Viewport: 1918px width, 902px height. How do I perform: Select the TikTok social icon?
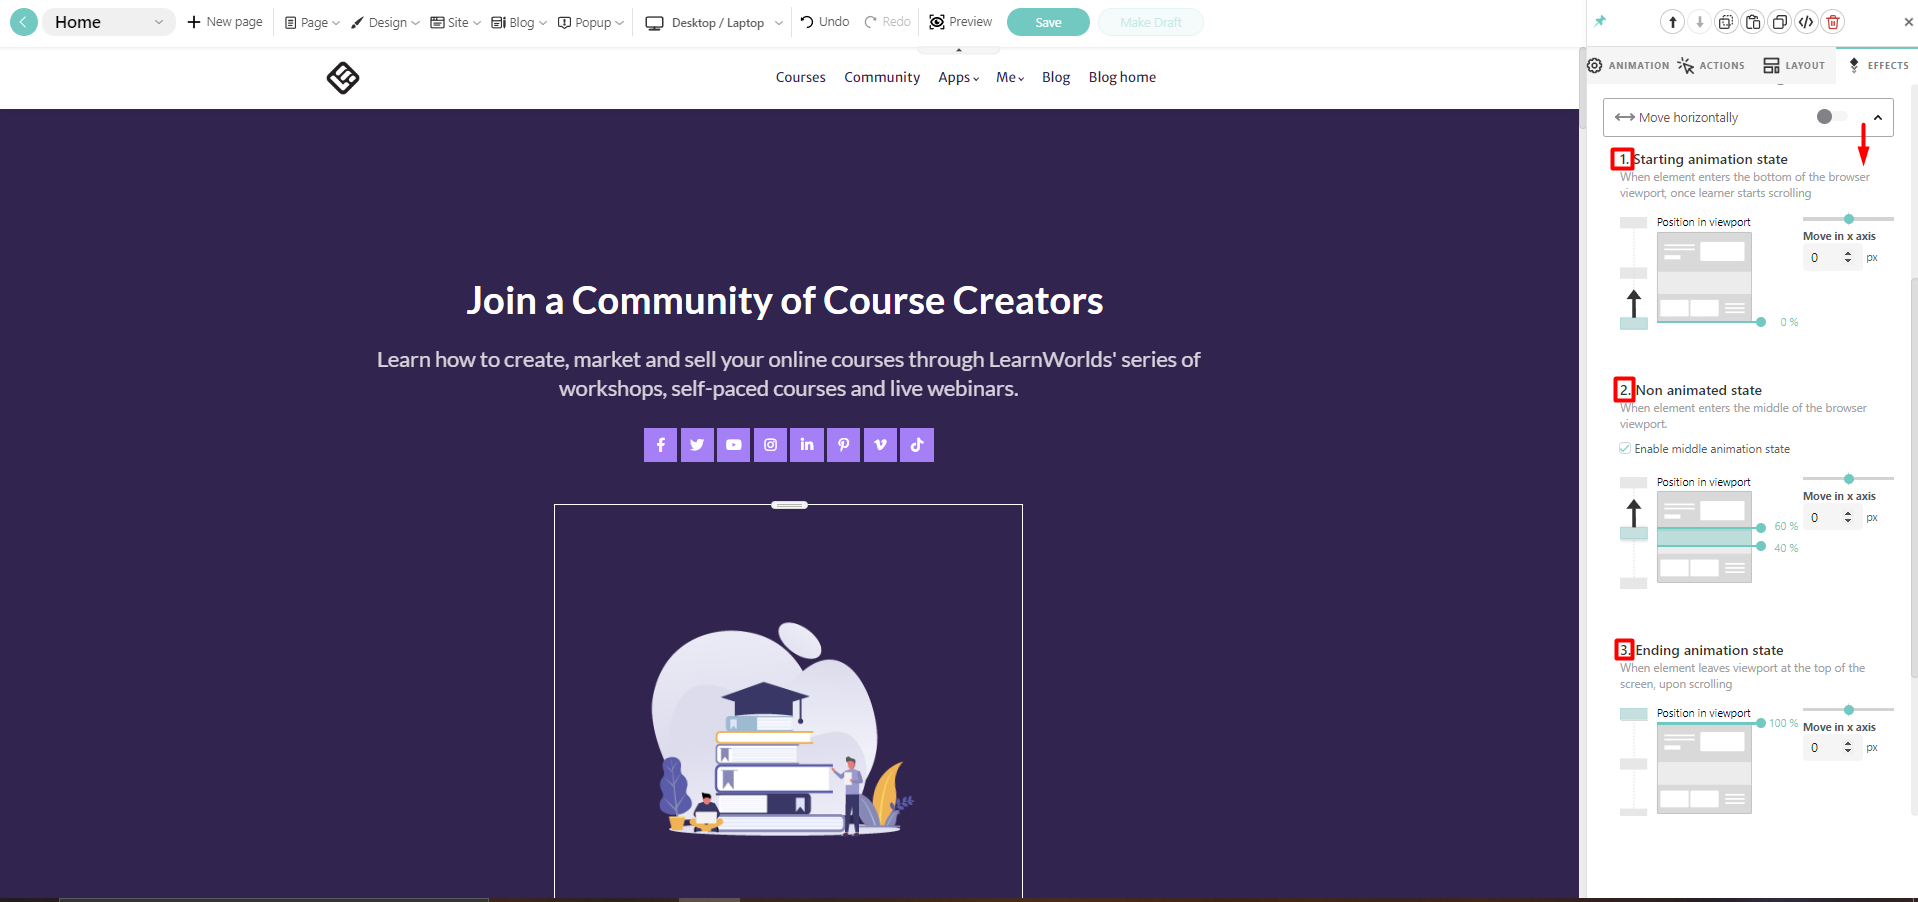[x=916, y=444]
